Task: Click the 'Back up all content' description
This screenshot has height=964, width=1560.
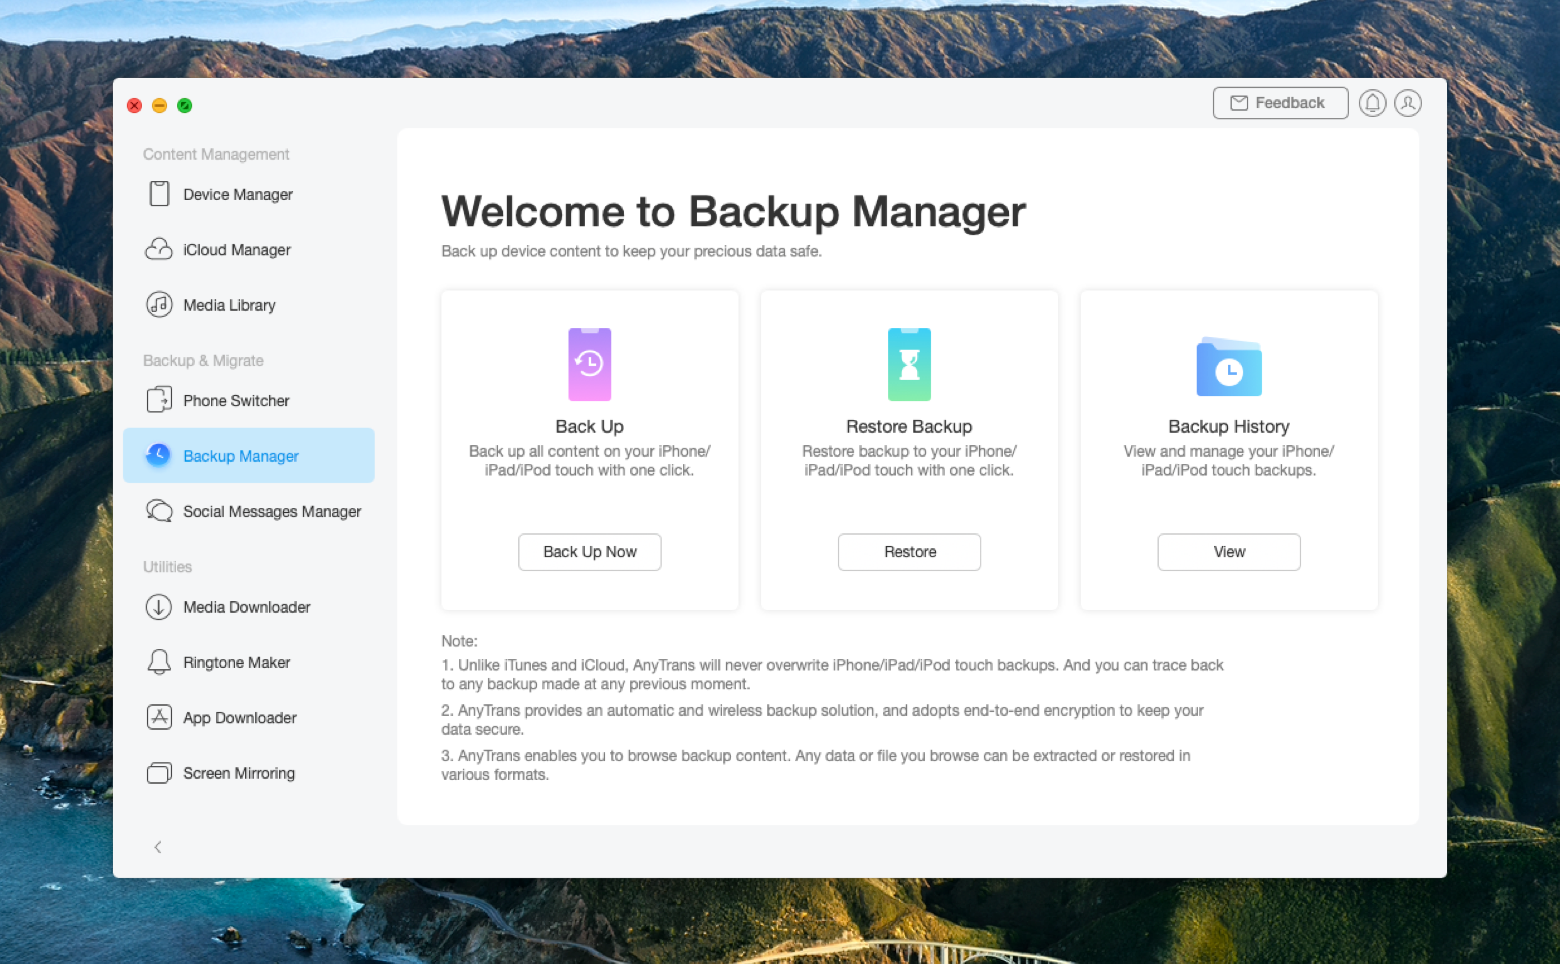Action: (x=590, y=461)
